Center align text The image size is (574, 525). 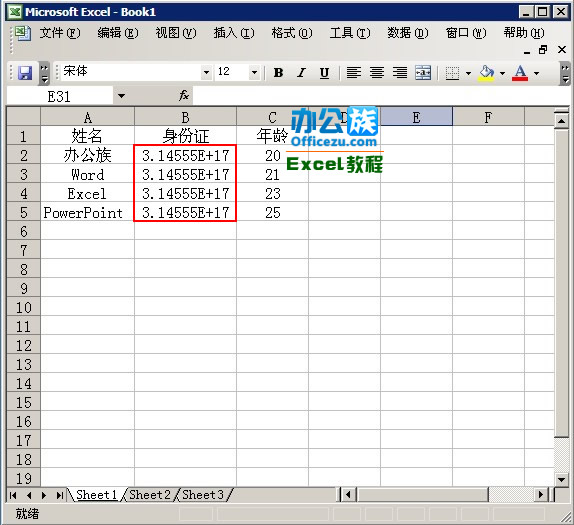(377, 73)
